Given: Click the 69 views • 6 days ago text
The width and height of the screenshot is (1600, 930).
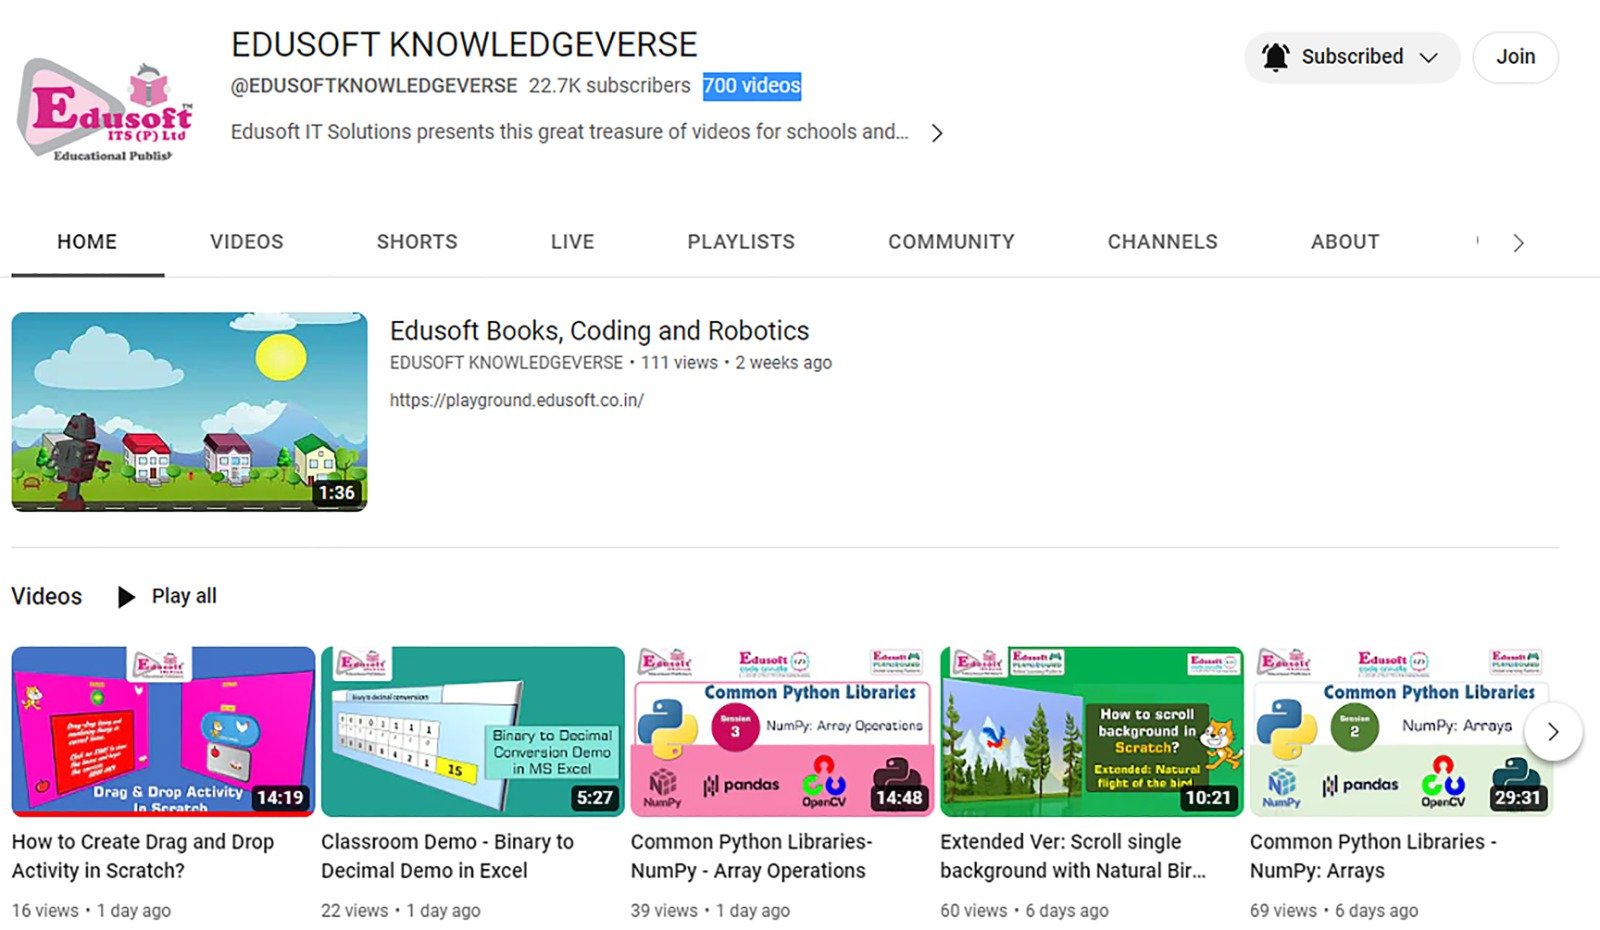Looking at the screenshot, I should [x=1334, y=911].
